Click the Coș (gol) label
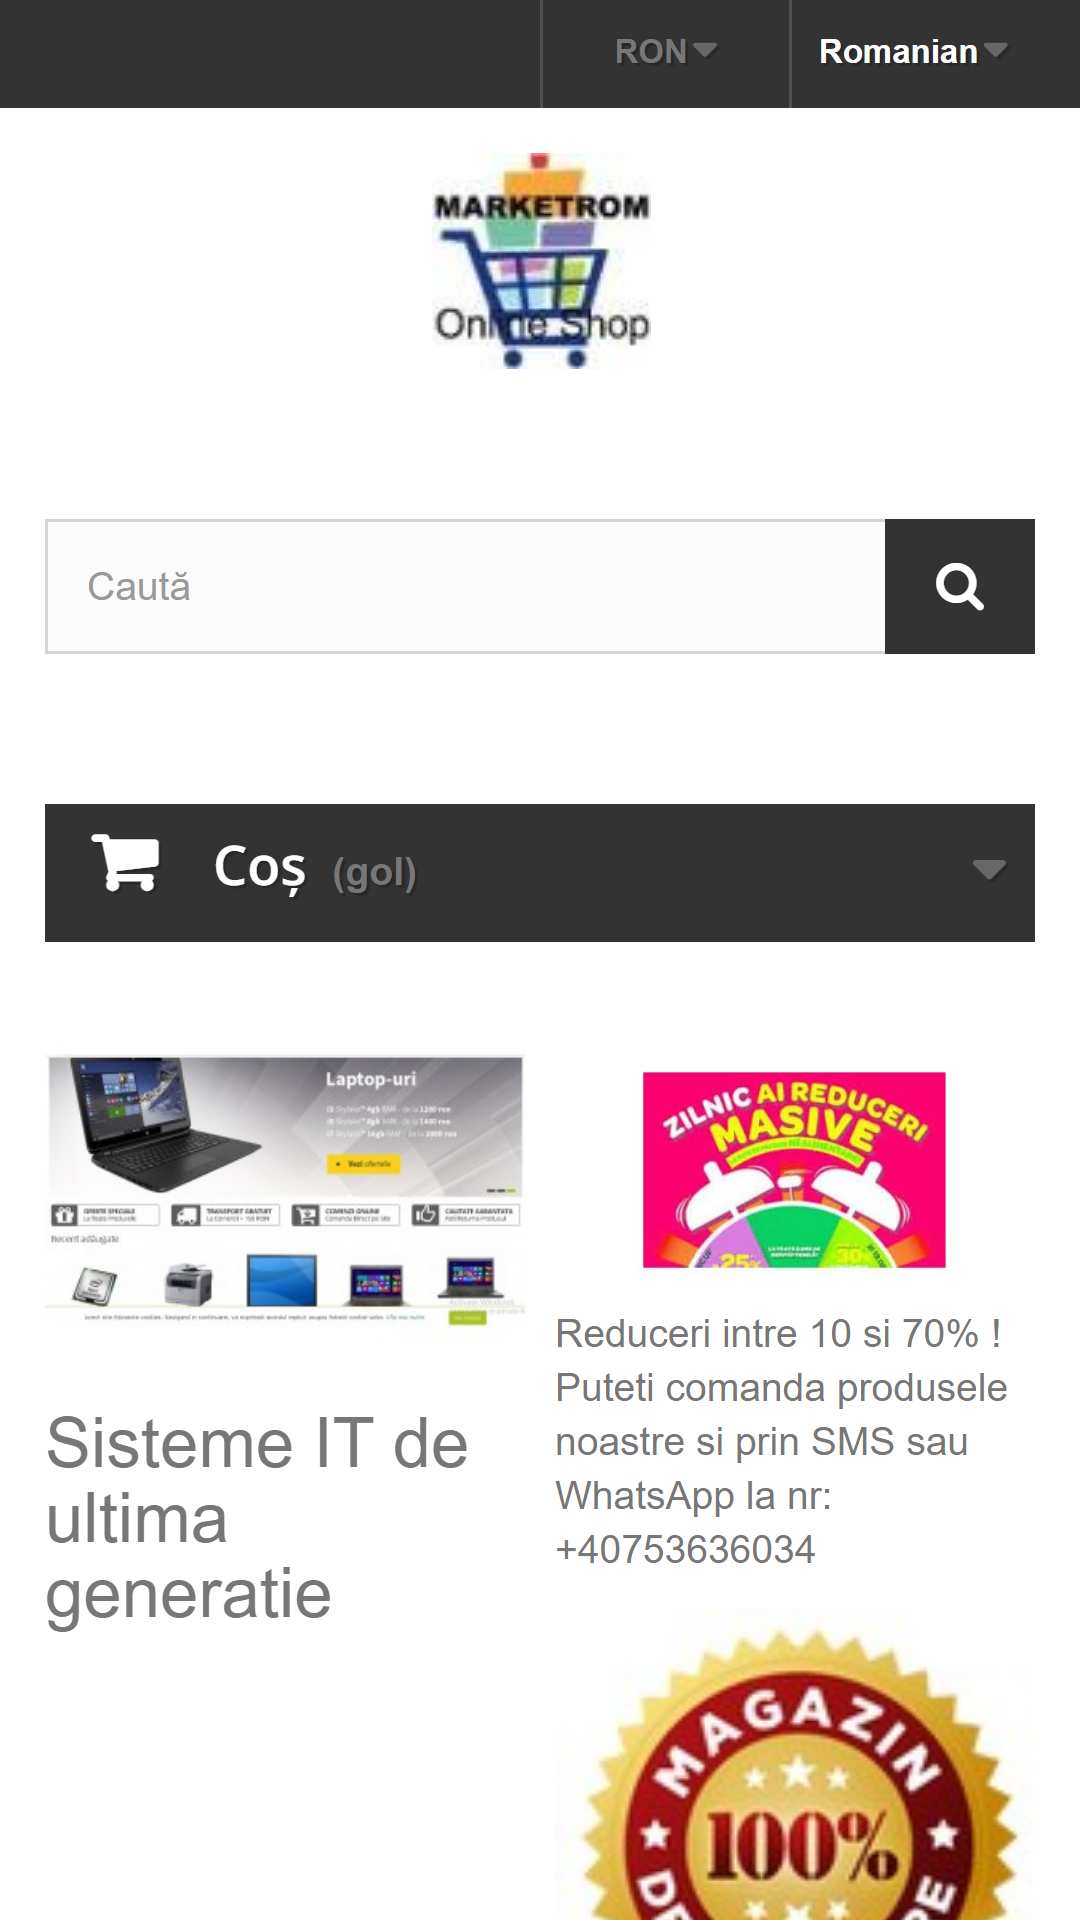 315,869
